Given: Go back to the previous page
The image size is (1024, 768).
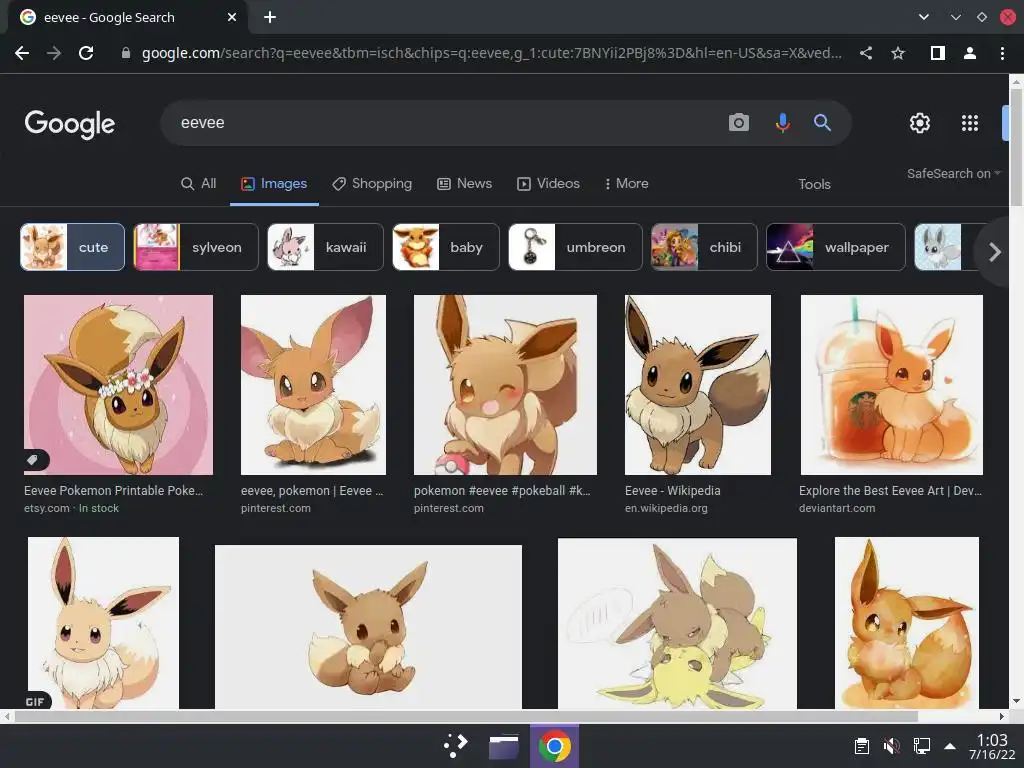Looking at the screenshot, I should 22,53.
